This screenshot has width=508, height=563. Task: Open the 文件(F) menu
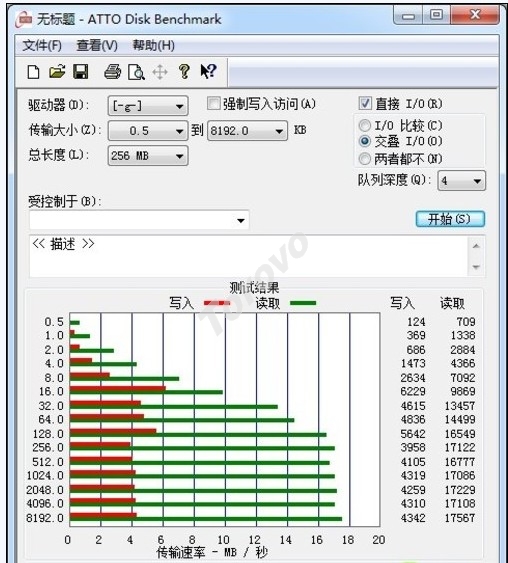pos(42,46)
